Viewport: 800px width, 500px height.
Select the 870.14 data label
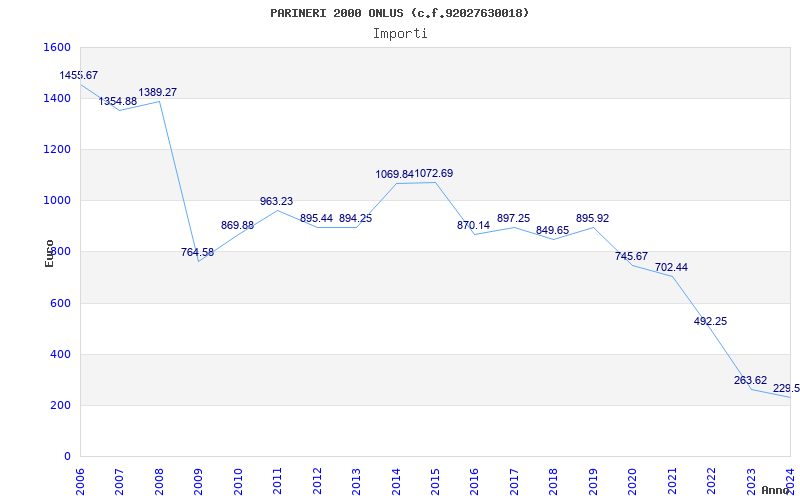[473, 225]
